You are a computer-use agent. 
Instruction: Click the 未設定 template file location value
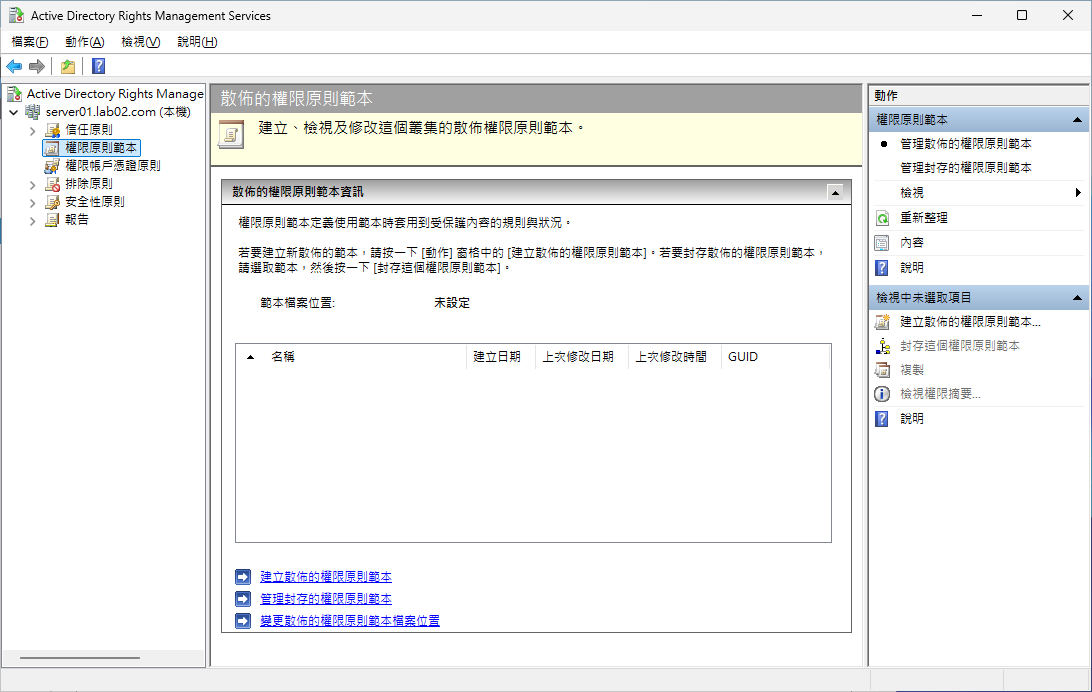point(452,304)
